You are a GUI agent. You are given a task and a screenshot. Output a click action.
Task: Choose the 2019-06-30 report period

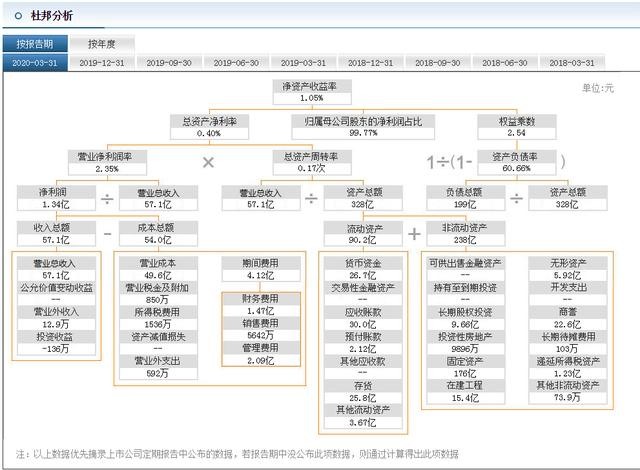(236, 63)
